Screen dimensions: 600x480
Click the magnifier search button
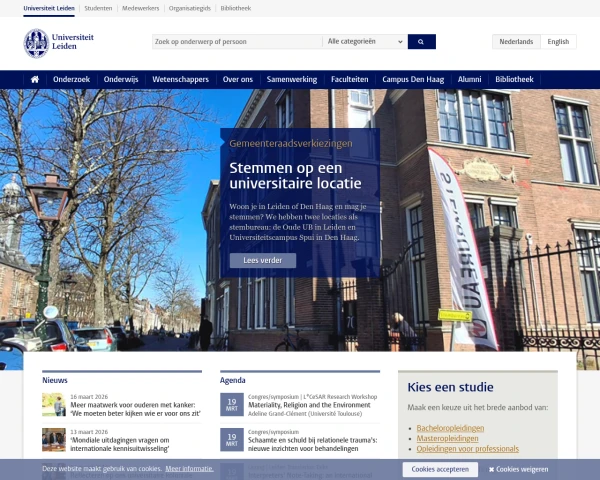tap(421, 42)
